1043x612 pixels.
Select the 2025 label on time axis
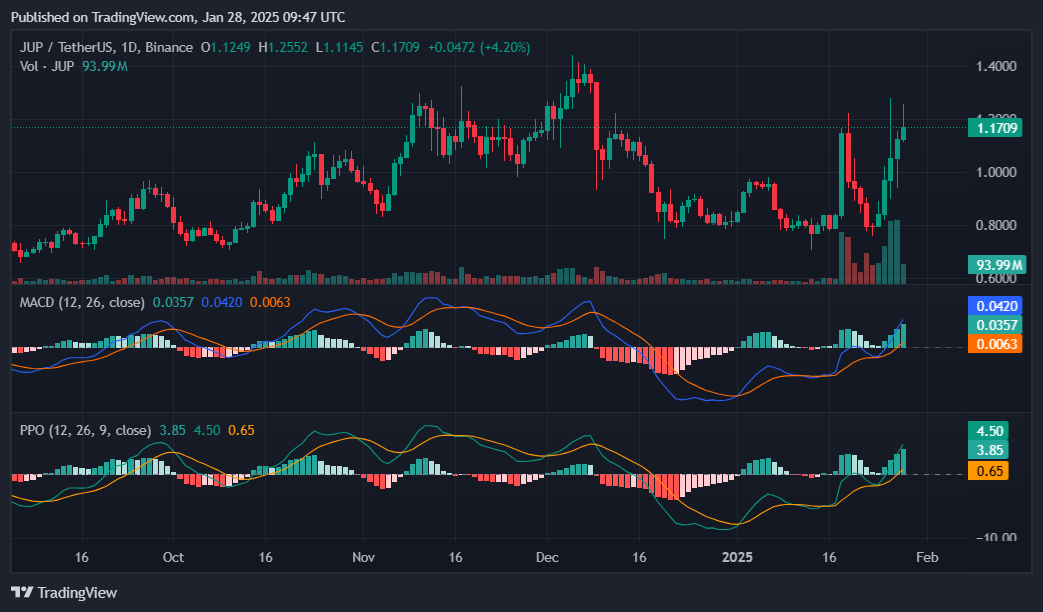(x=739, y=557)
